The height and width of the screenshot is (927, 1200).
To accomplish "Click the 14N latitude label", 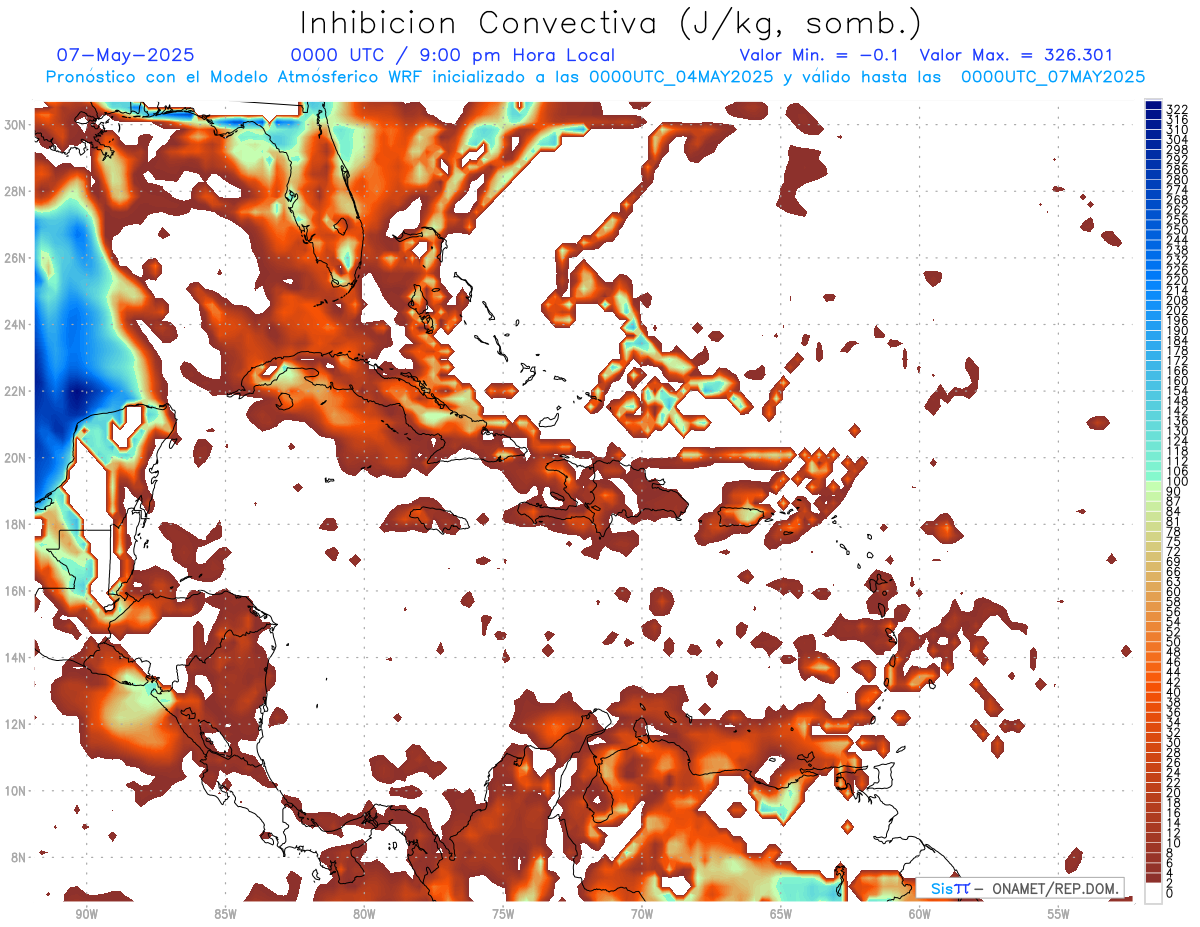I will click(16, 658).
